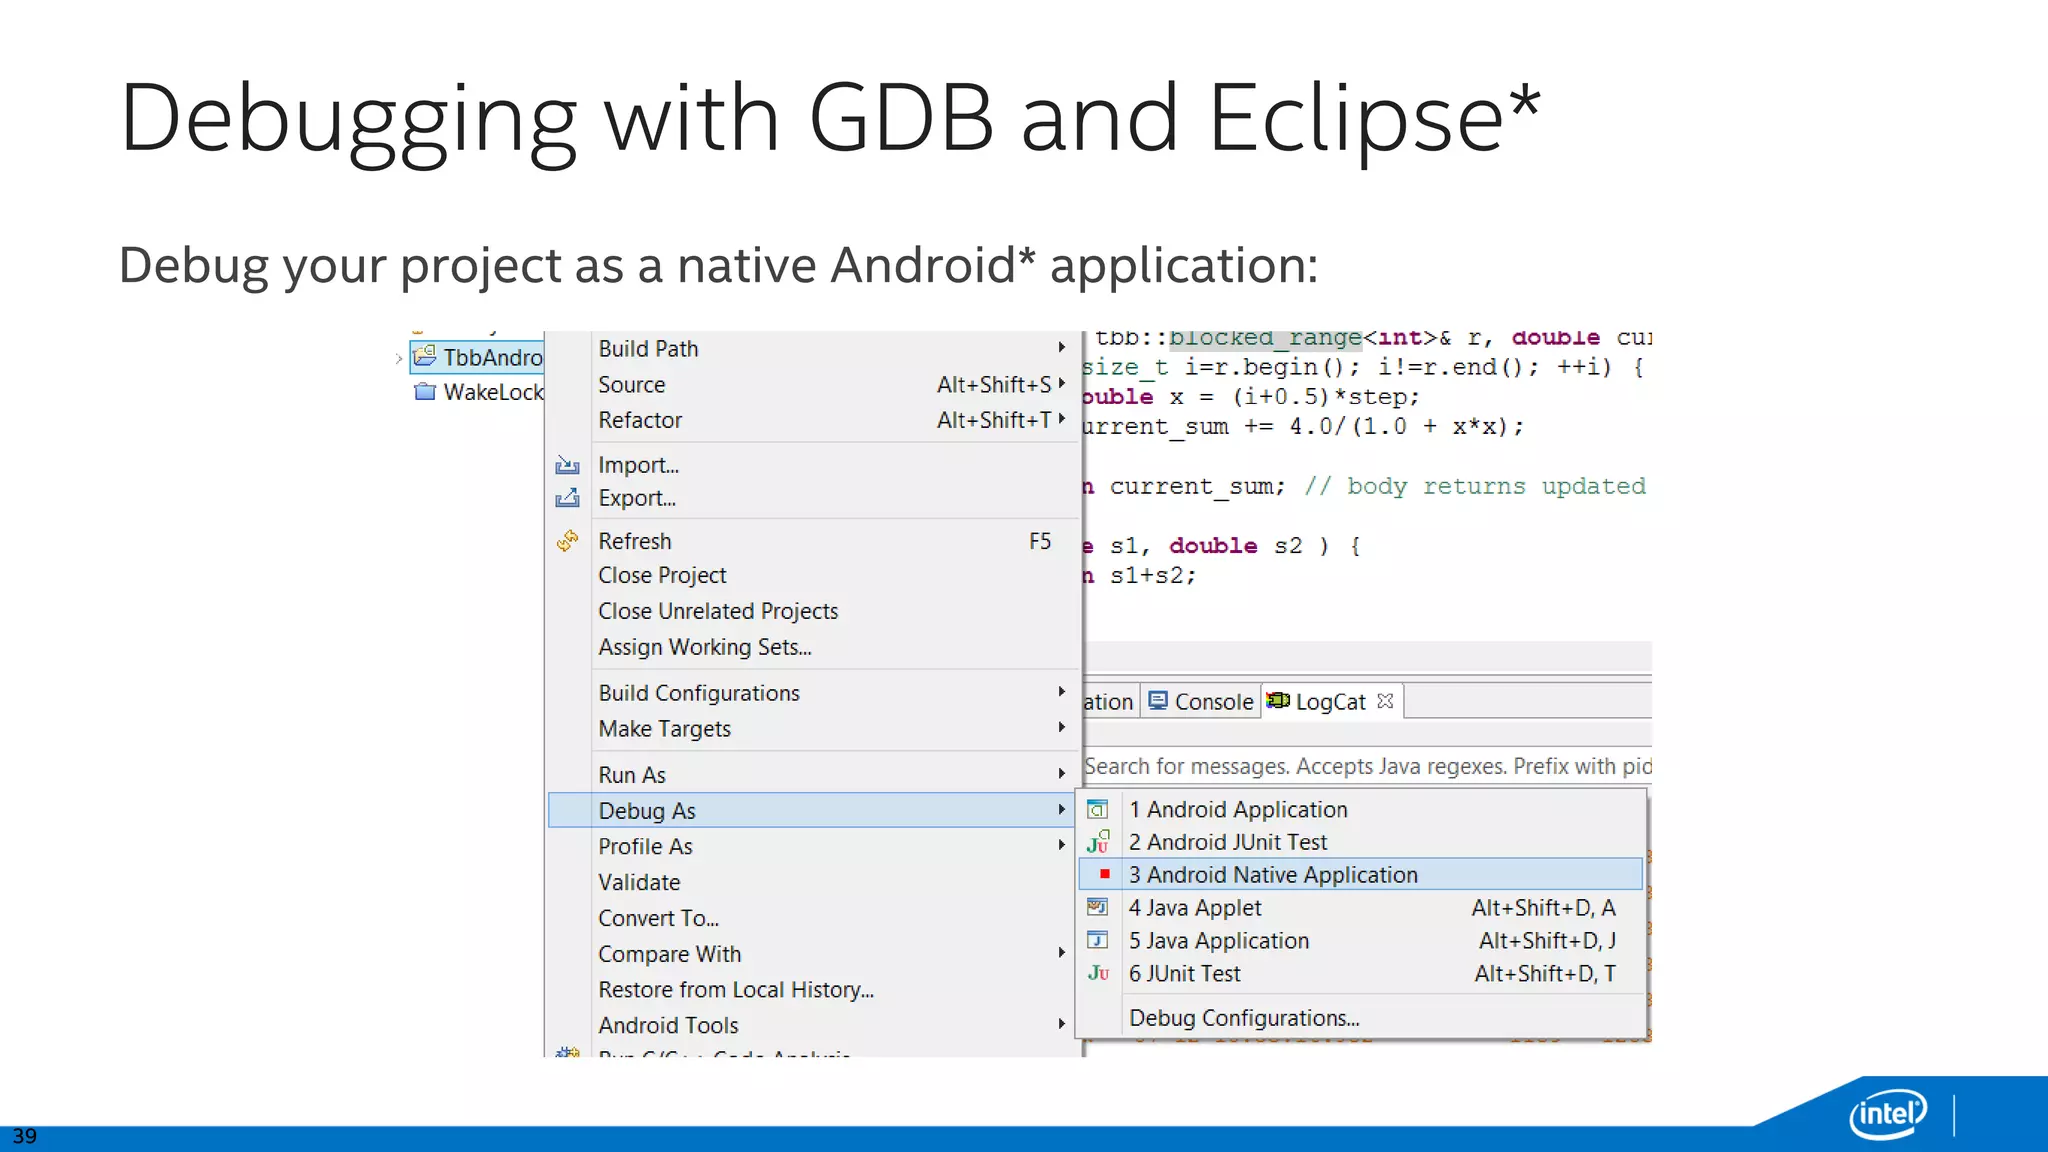Open the Profile As submenu arrow

(1062, 845)
